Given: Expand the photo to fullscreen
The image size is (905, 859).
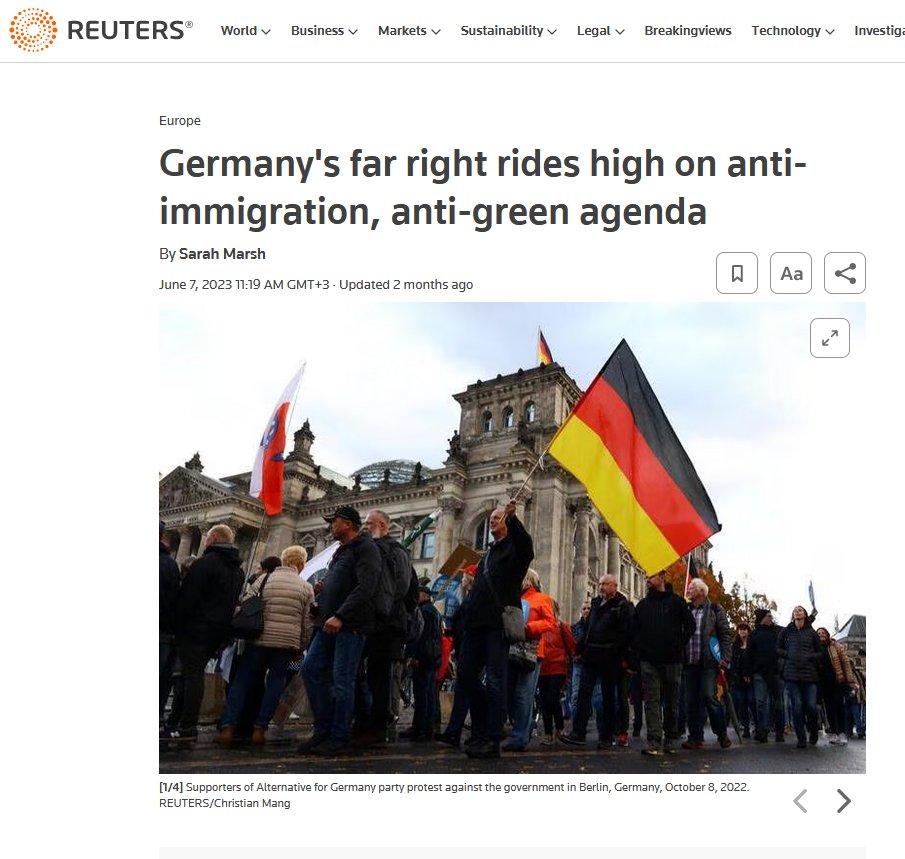Looking at the screenshot, I should pyautogui.click(x=829, y=338).
